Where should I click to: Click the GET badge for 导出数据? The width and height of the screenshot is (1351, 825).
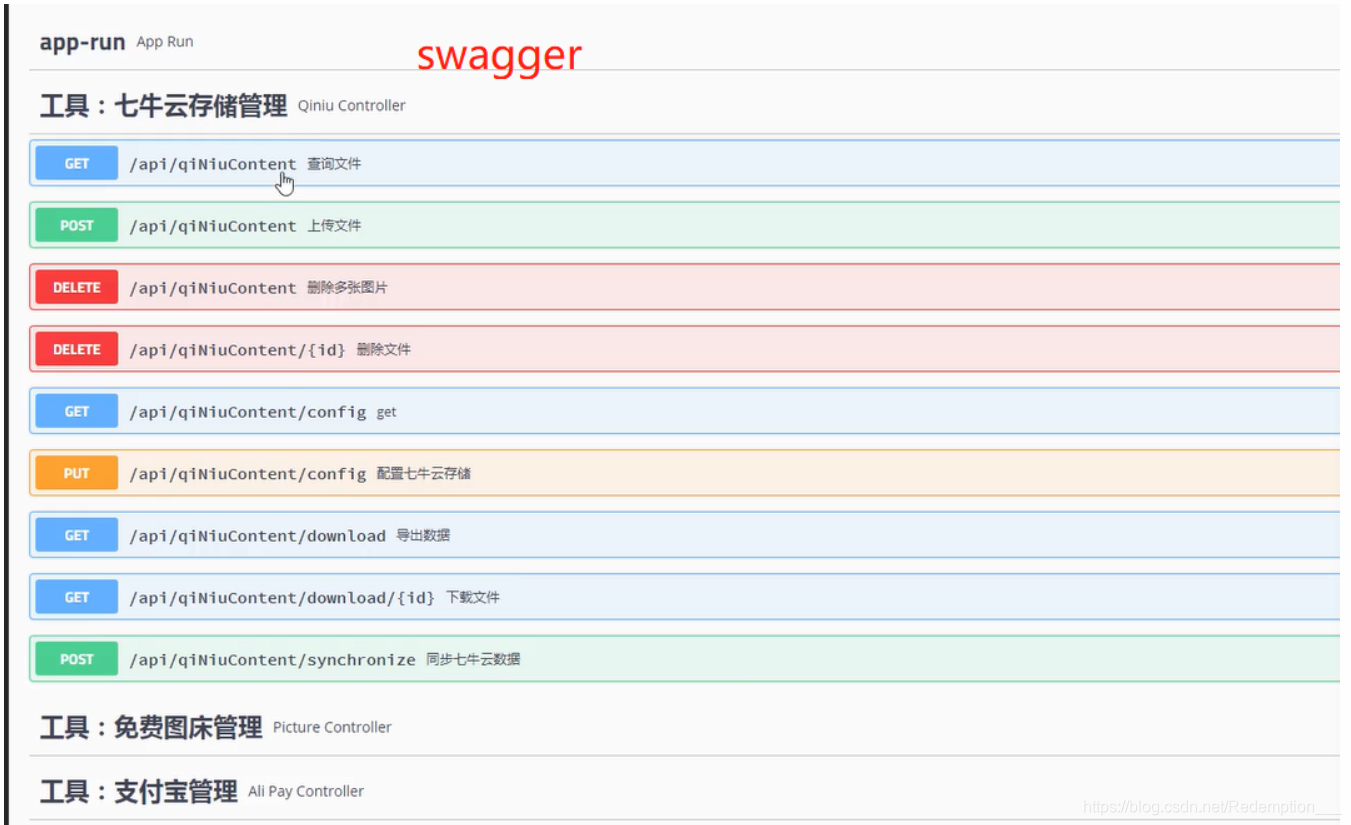coord(77,535)
